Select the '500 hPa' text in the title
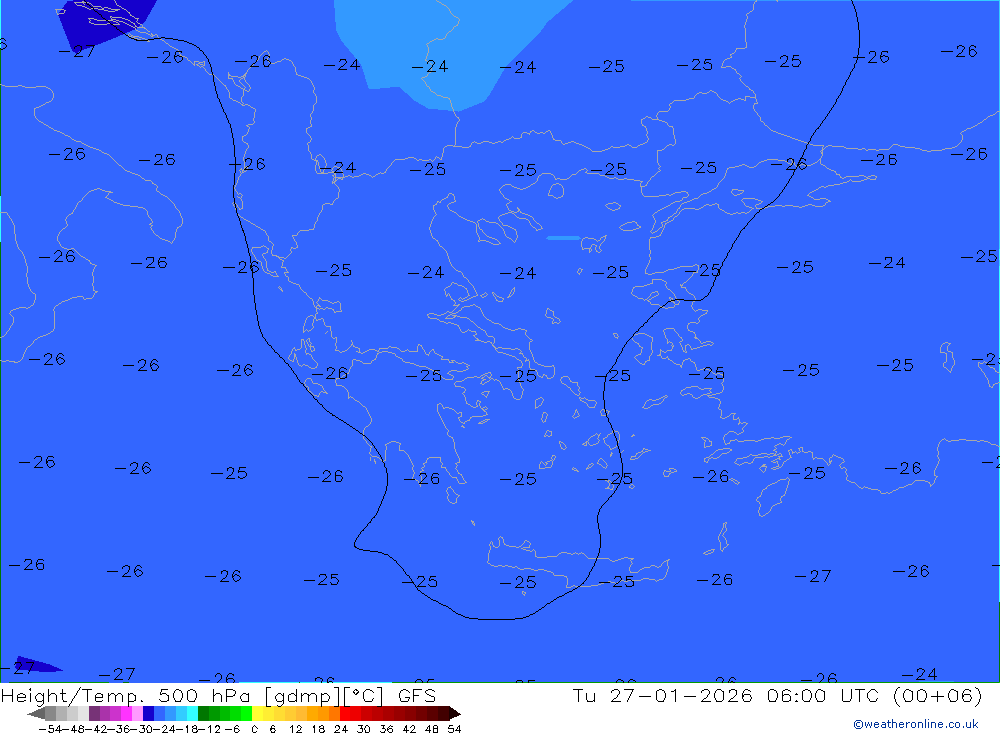 205,695
